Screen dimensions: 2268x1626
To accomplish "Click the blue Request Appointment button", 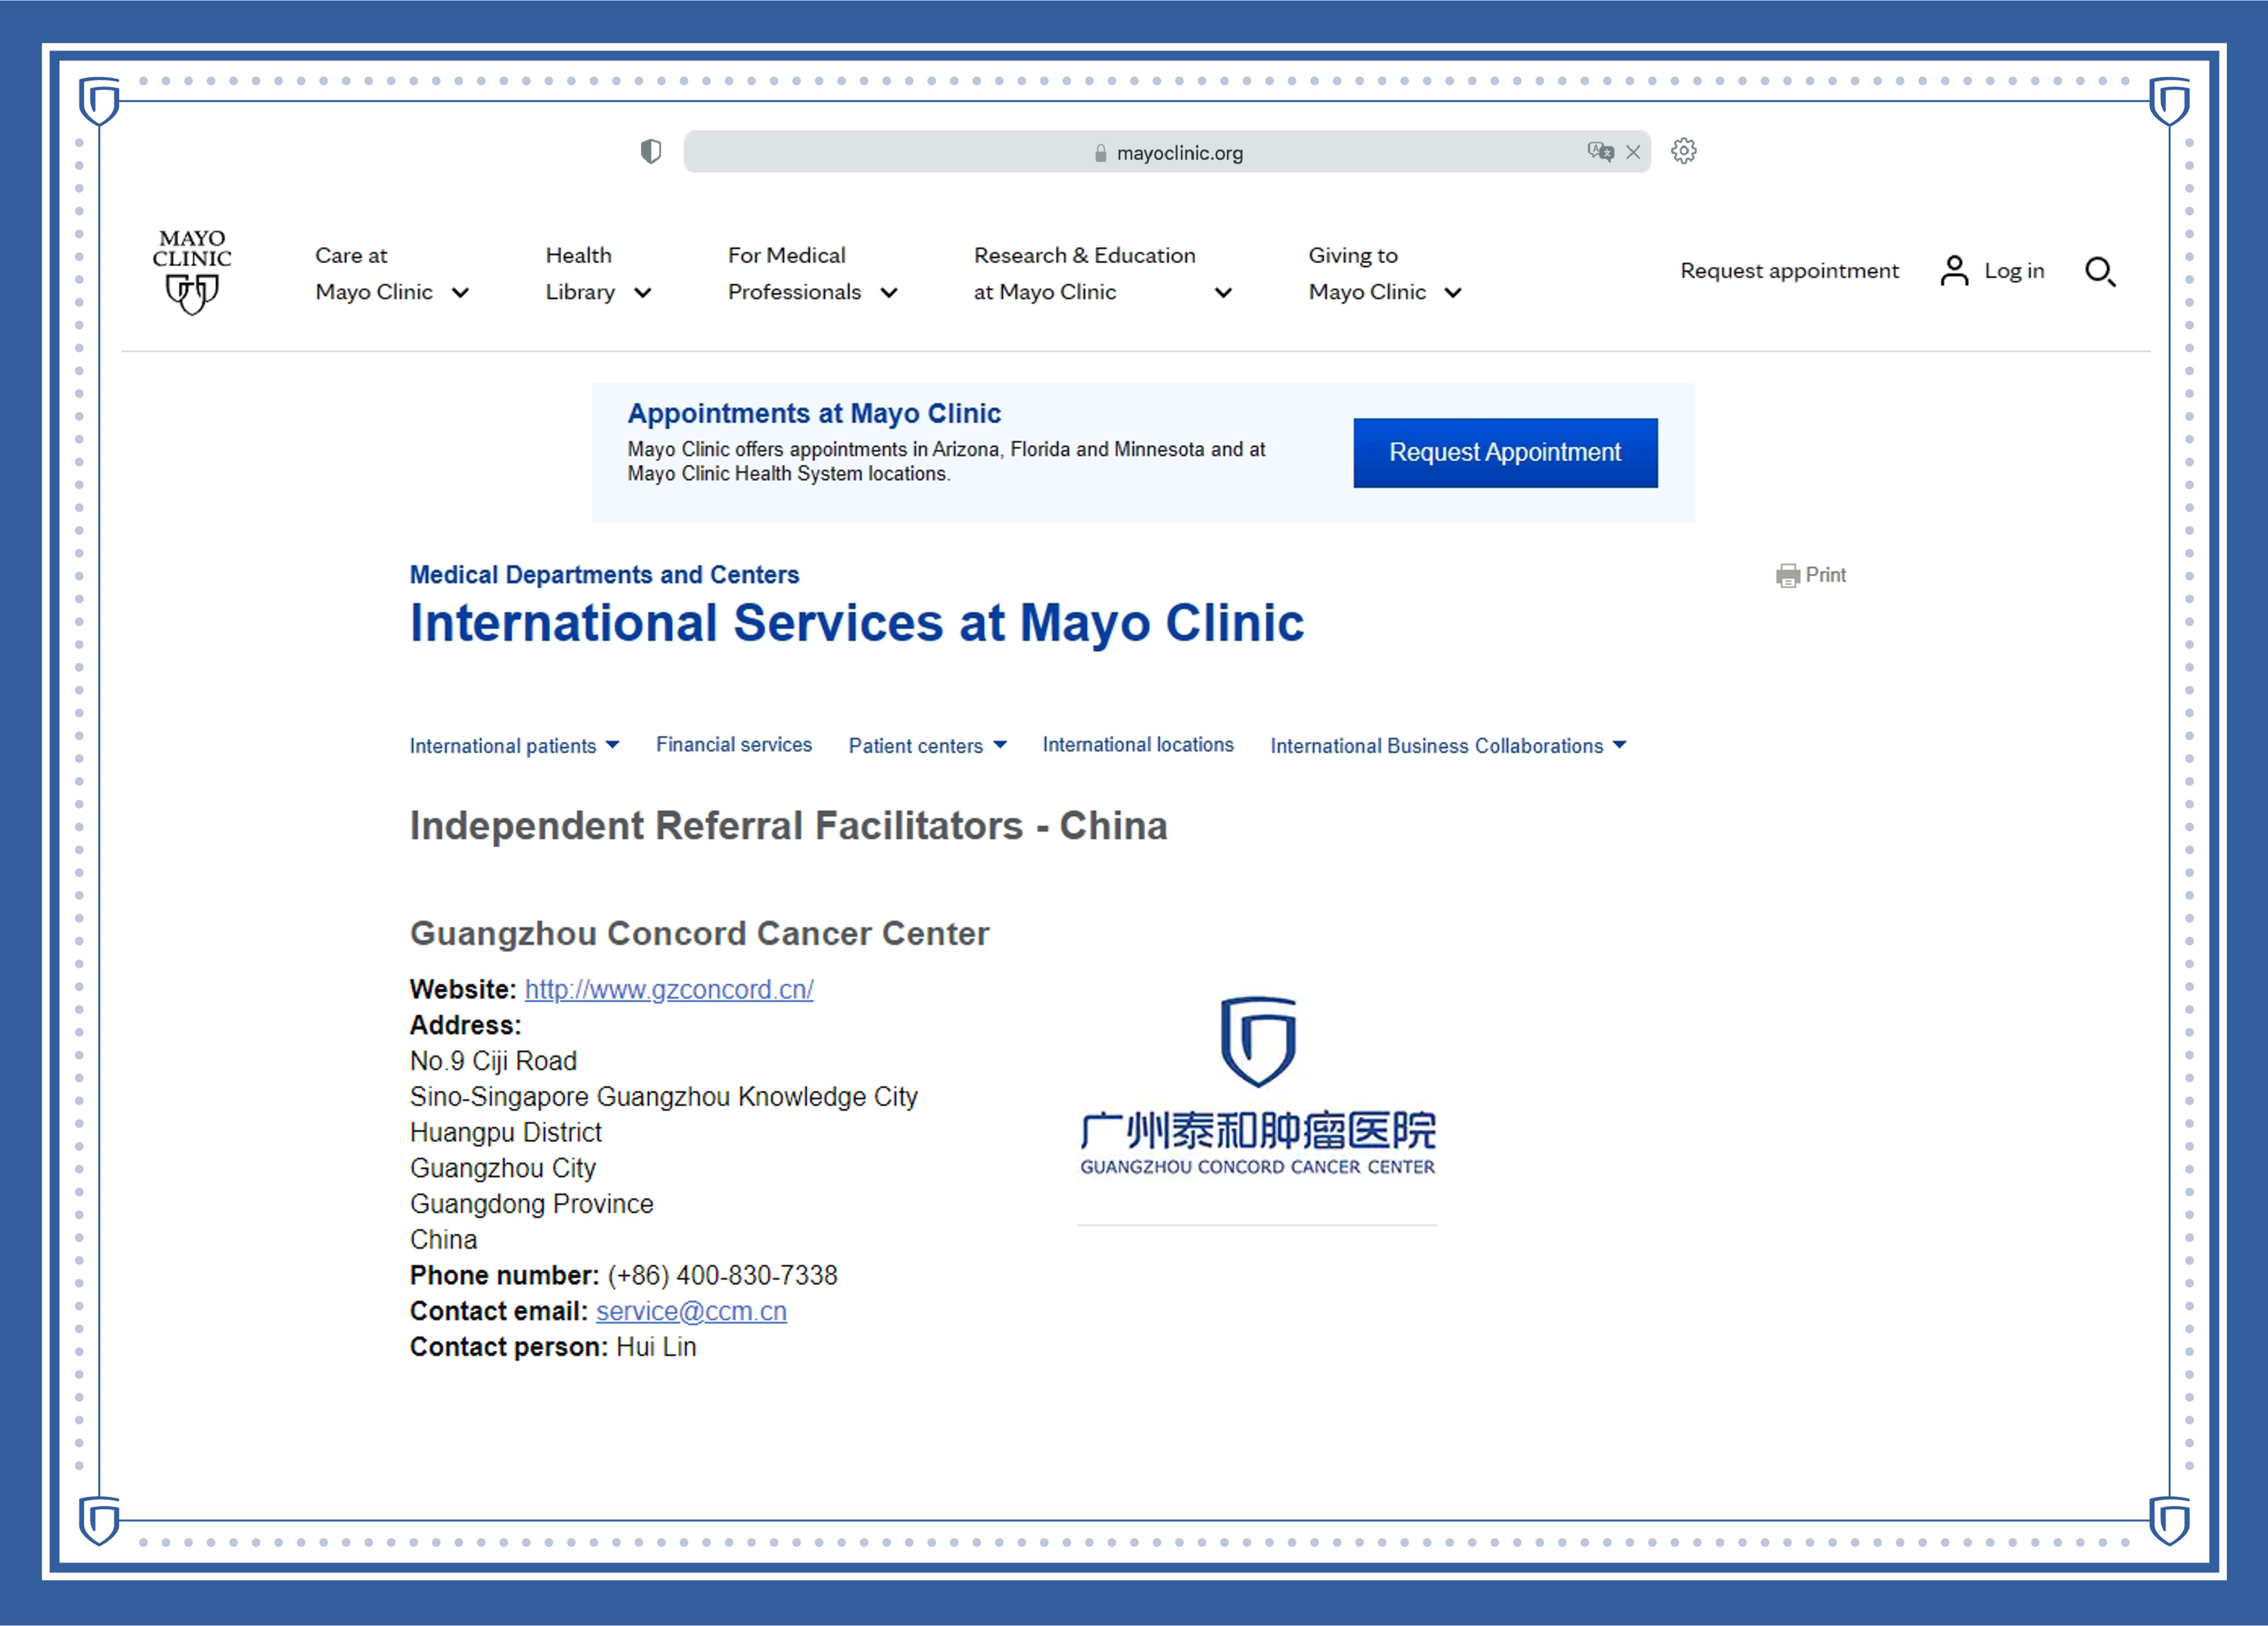I will 1505,453.
